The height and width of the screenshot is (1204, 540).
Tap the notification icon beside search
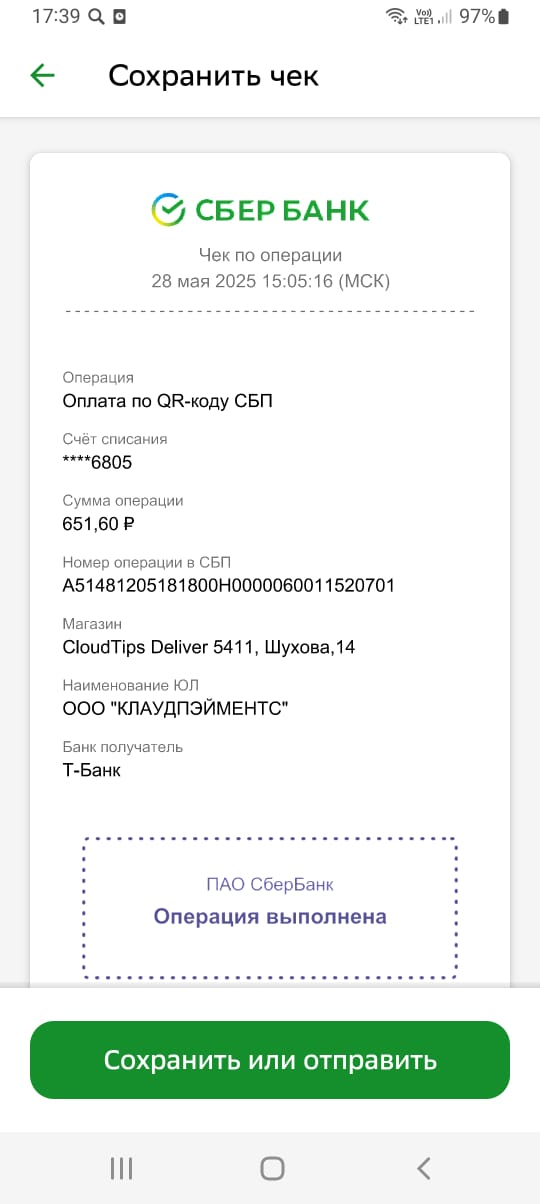coord(120,17)
